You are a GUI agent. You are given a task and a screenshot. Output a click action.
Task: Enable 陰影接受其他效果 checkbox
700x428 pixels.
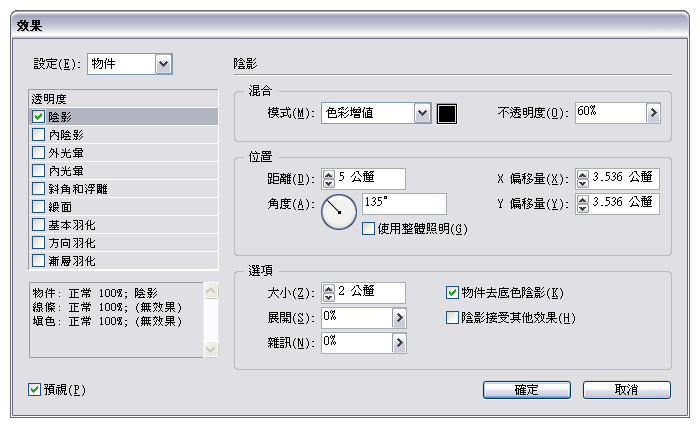(453, 318)
